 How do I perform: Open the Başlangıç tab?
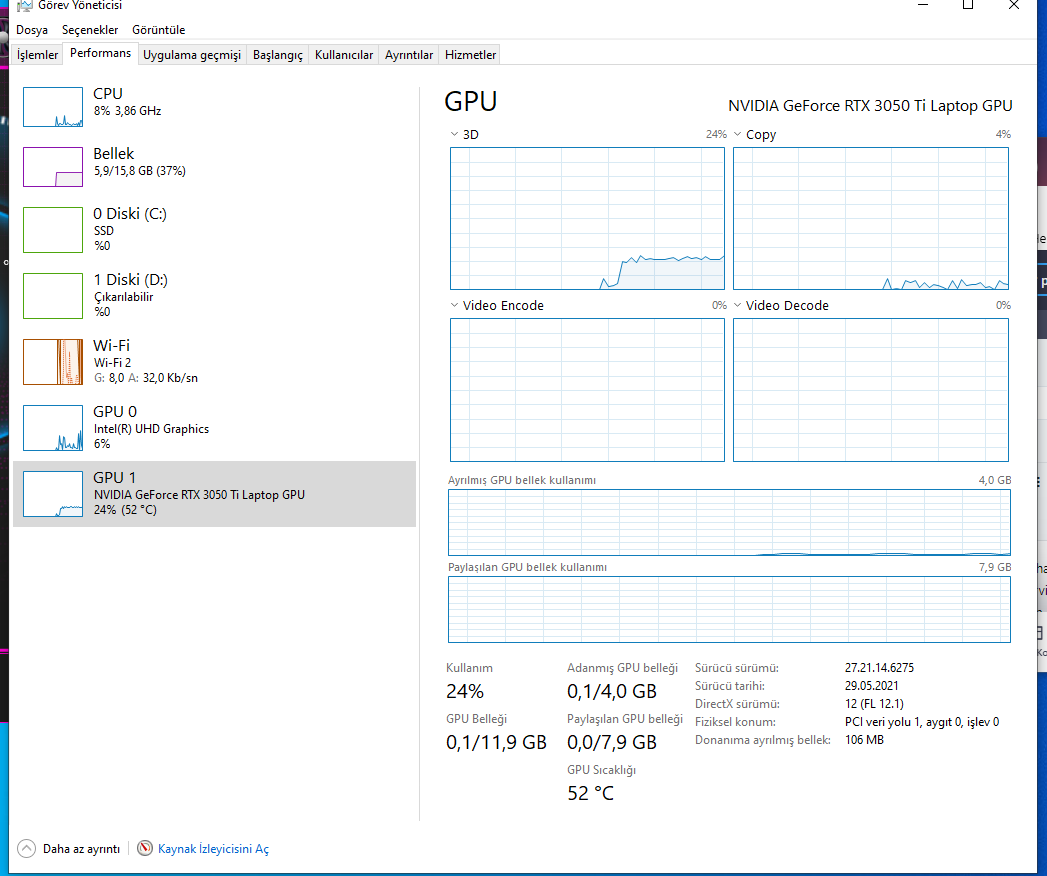pyautogui.click(x=278, y=55)
